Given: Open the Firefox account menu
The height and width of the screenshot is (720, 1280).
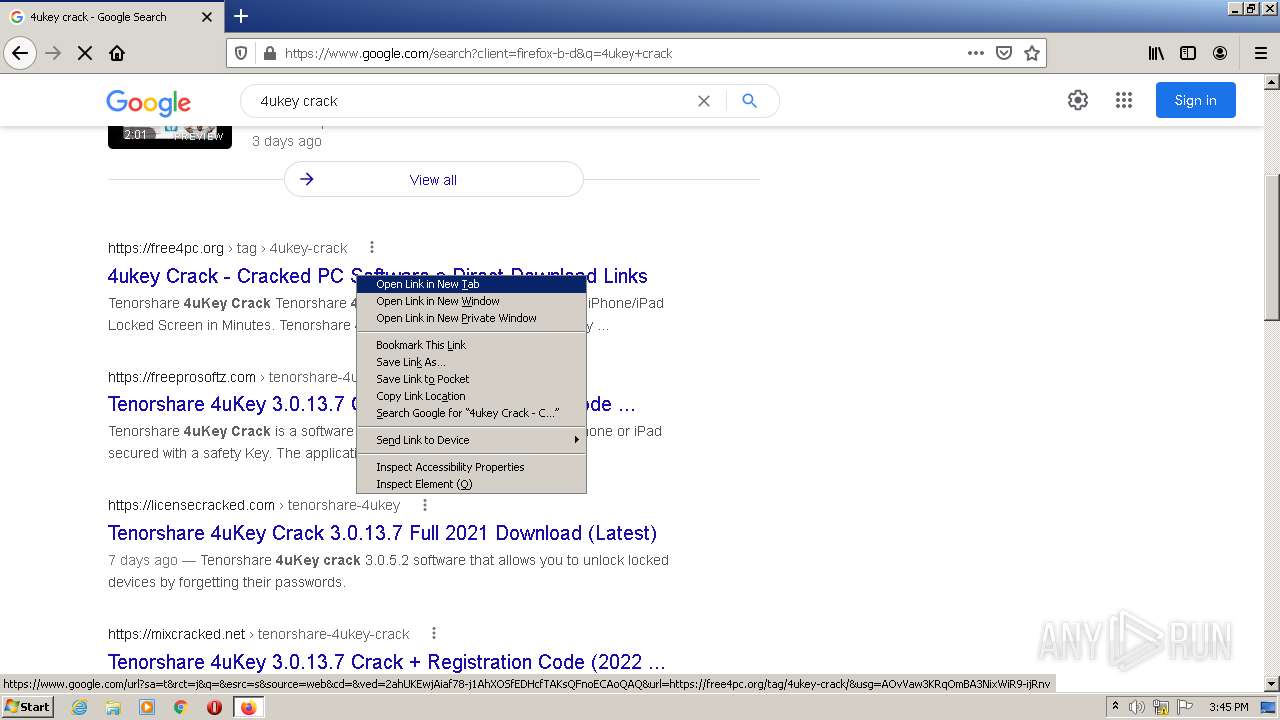Looking at the screenshot, I should pos(1220,53).
